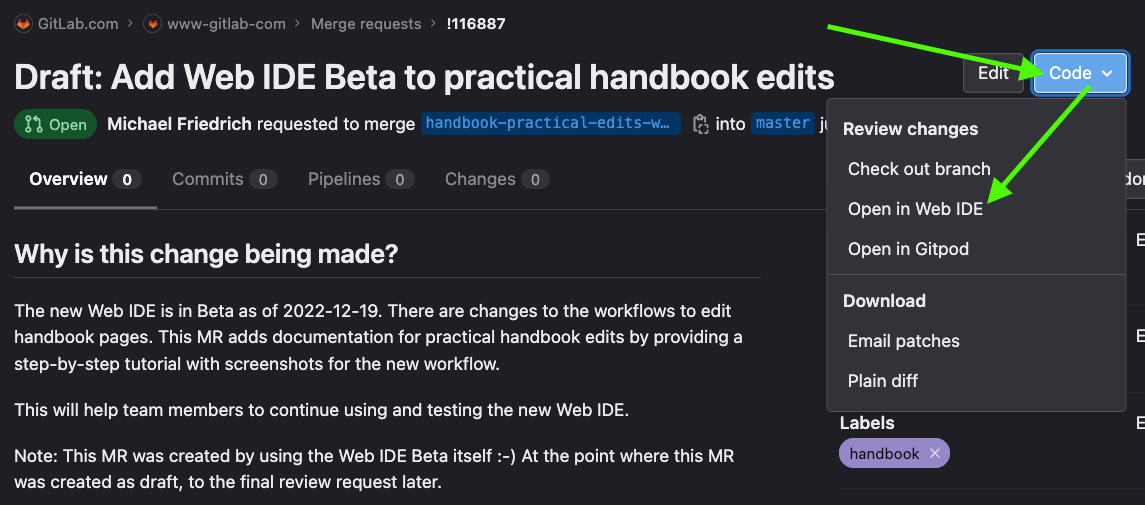This screenshot has height=505, width=1145.
Task: Click the www-gitlab-com project avatar icon
Action: click(x=152, y=23)
